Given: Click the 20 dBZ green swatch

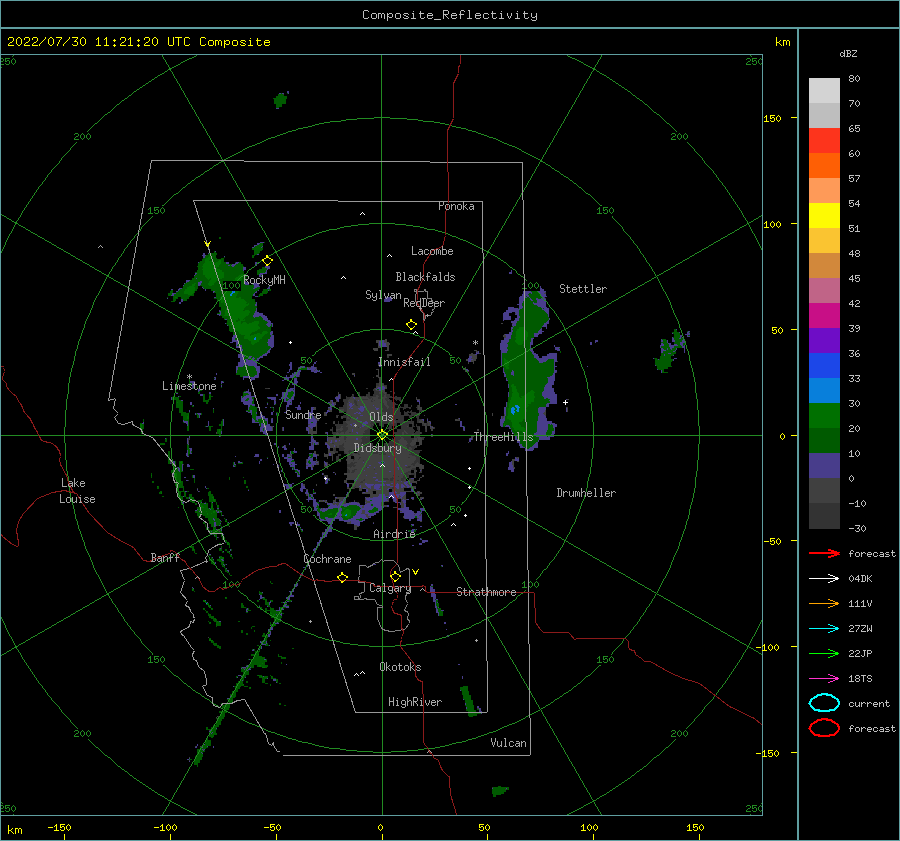Looking at the screenshot, I should (824, 415).
